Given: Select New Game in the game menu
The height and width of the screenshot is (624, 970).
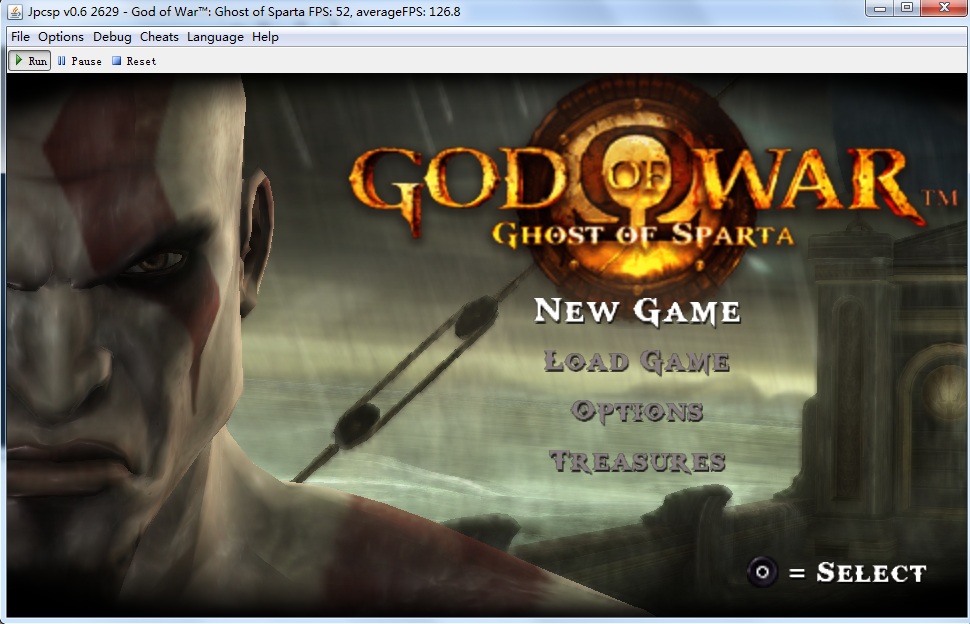Looking at the screenshot, I should (x=637, y=310).
